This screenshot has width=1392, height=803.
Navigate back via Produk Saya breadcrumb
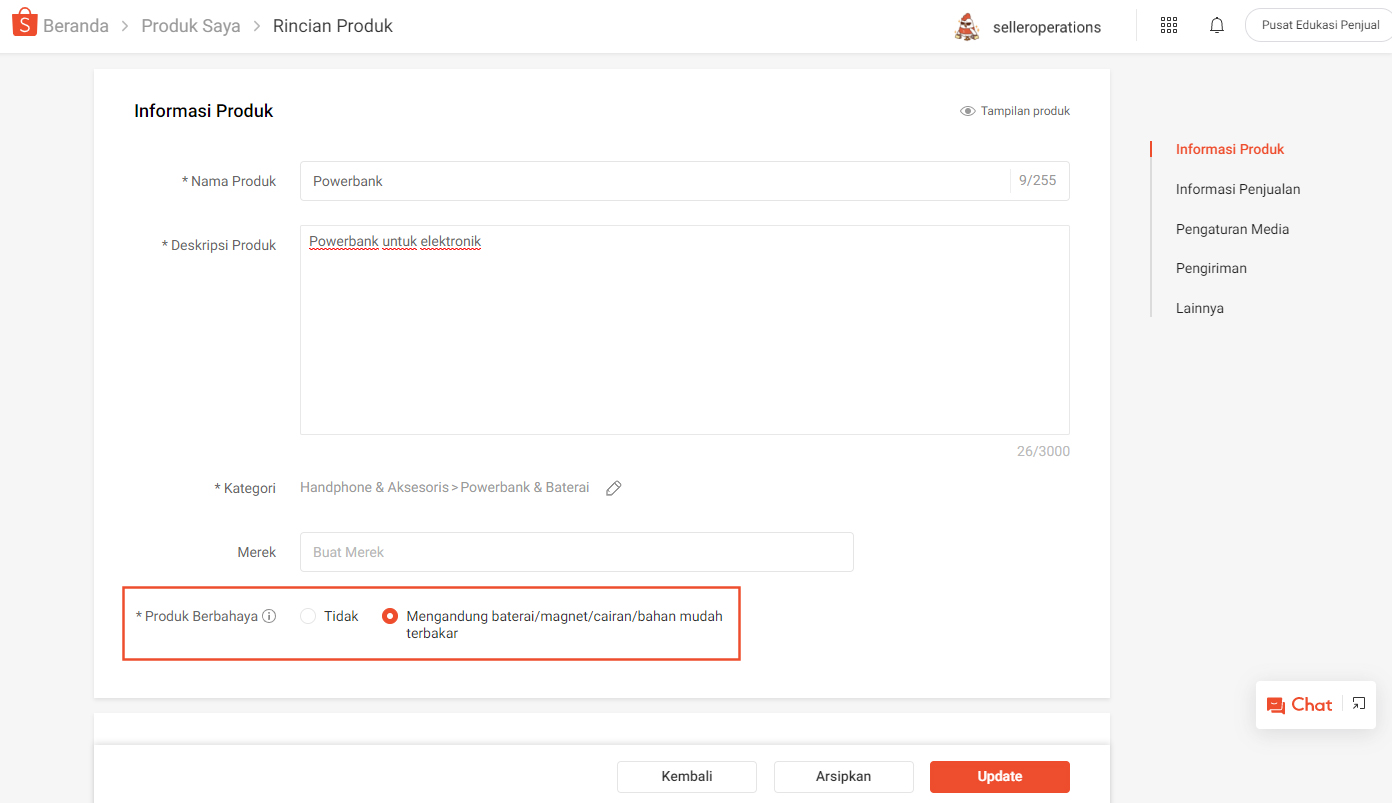click(x=190, y=25)
